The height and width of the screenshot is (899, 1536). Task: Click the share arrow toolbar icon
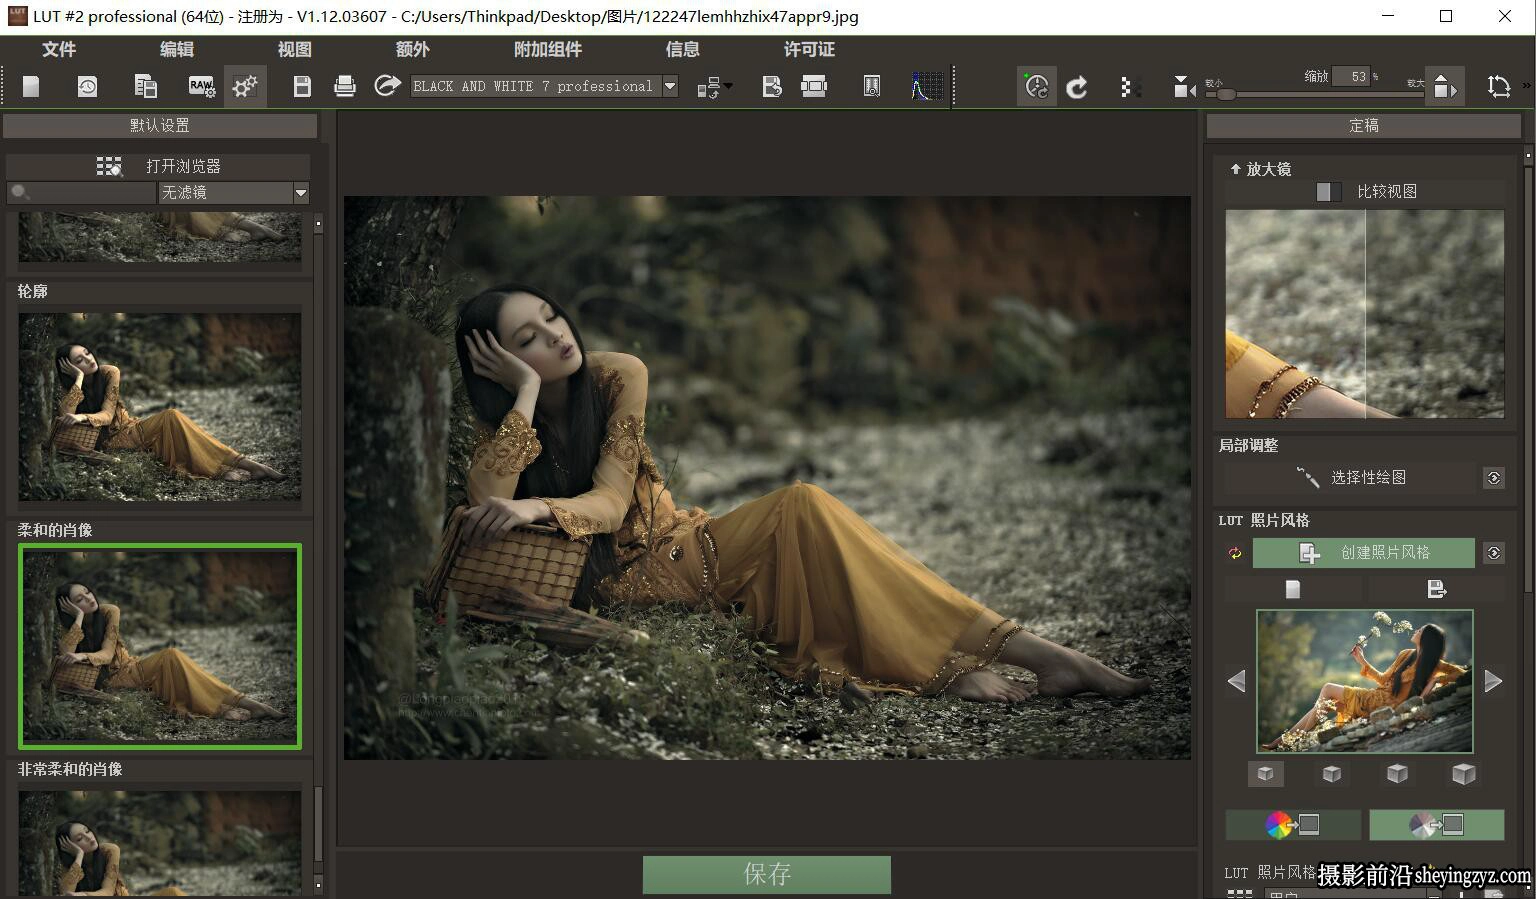click(387, 86)
